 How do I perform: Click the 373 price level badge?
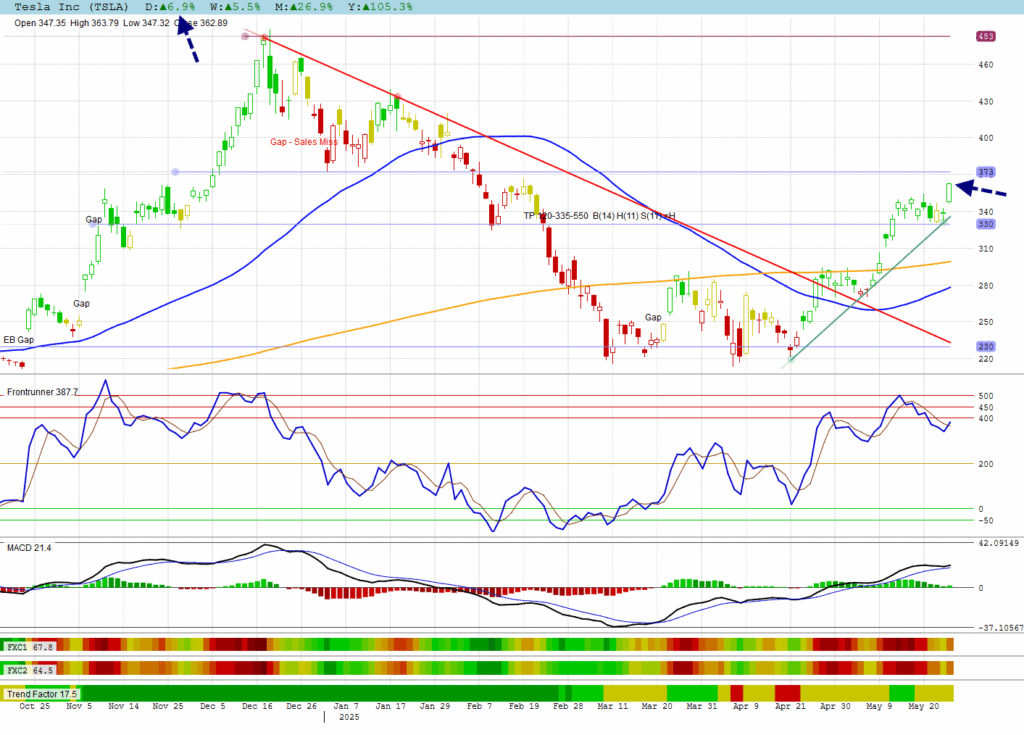[985, 172]
